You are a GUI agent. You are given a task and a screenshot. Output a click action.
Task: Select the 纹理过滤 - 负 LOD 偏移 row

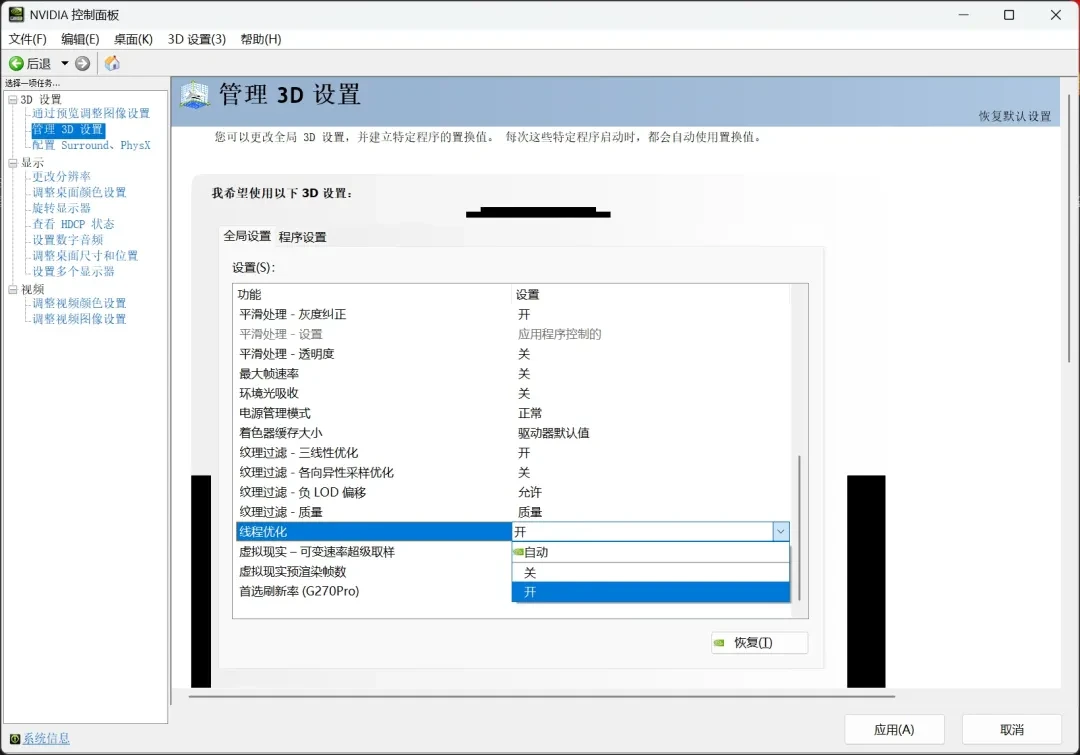[512, 493]
